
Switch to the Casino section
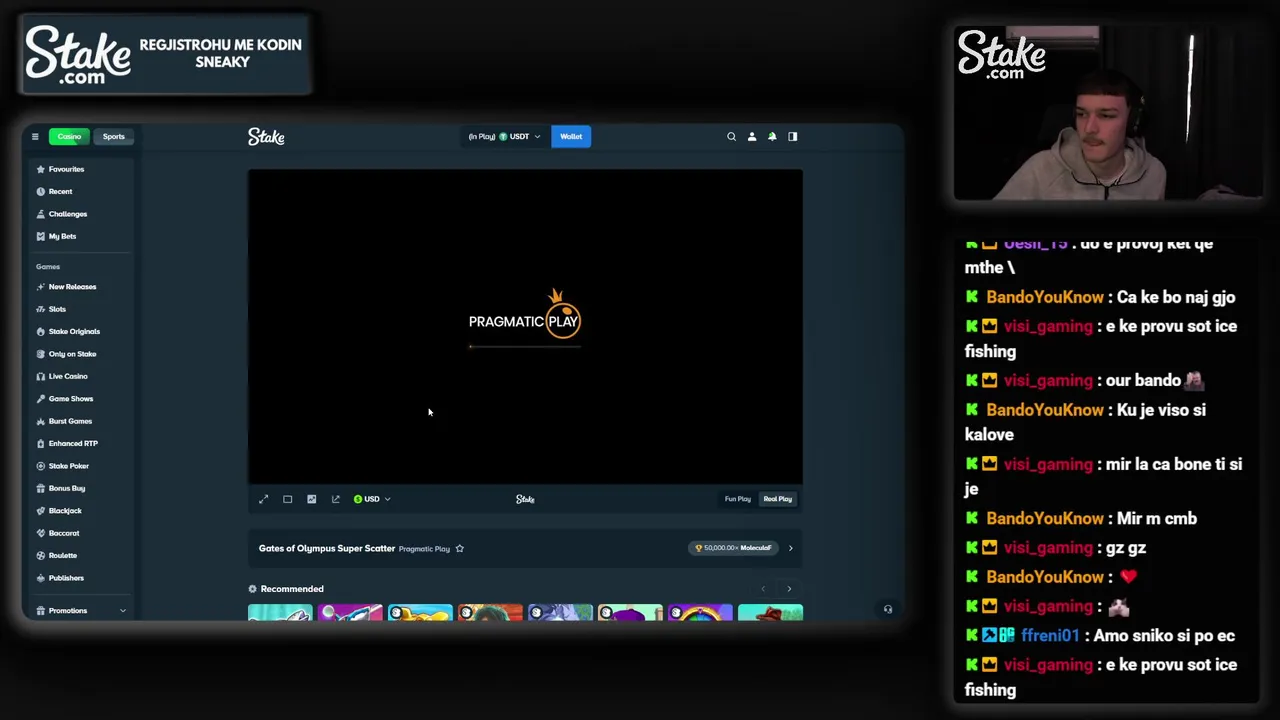69,137
